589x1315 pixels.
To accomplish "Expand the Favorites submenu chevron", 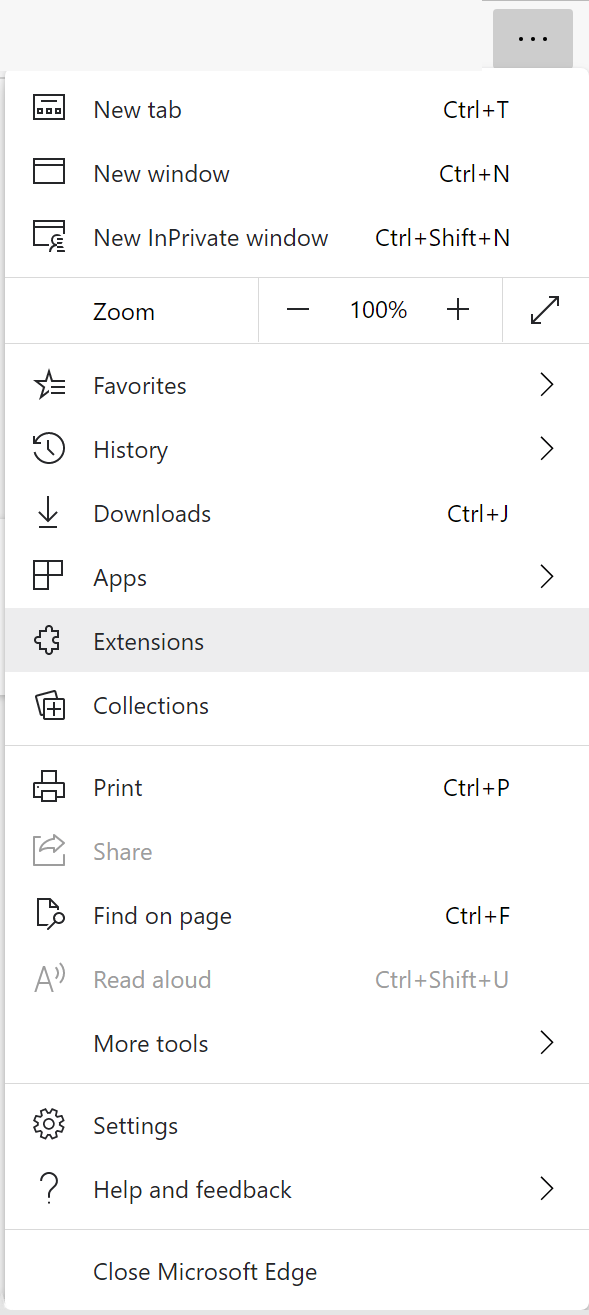I will 546,385.
